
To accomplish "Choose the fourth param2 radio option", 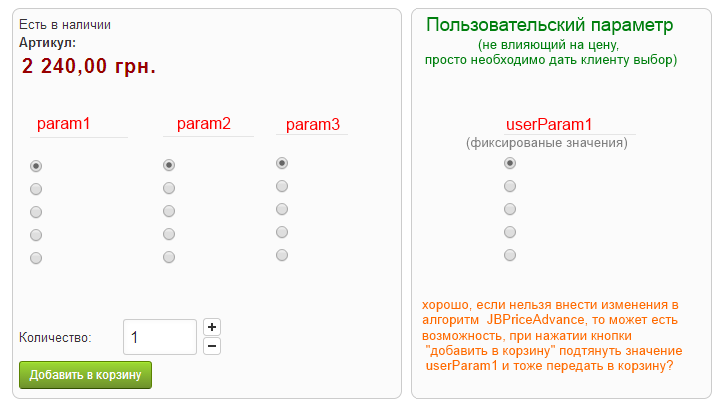I will pos(169,234).
